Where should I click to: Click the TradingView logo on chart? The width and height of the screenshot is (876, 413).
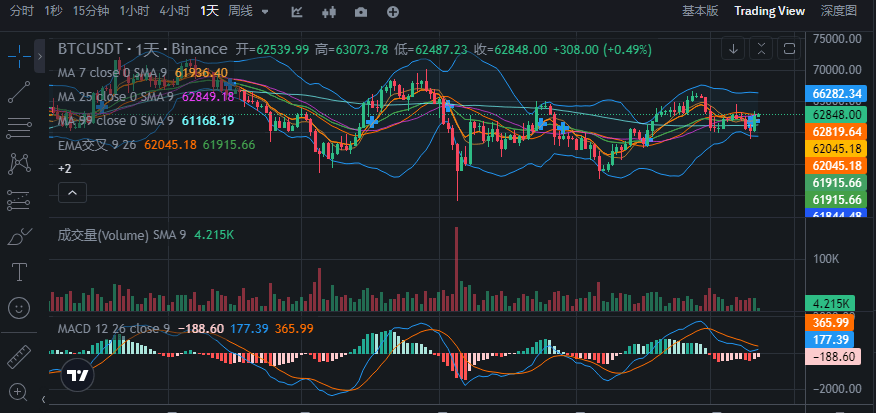click(77, 375)
